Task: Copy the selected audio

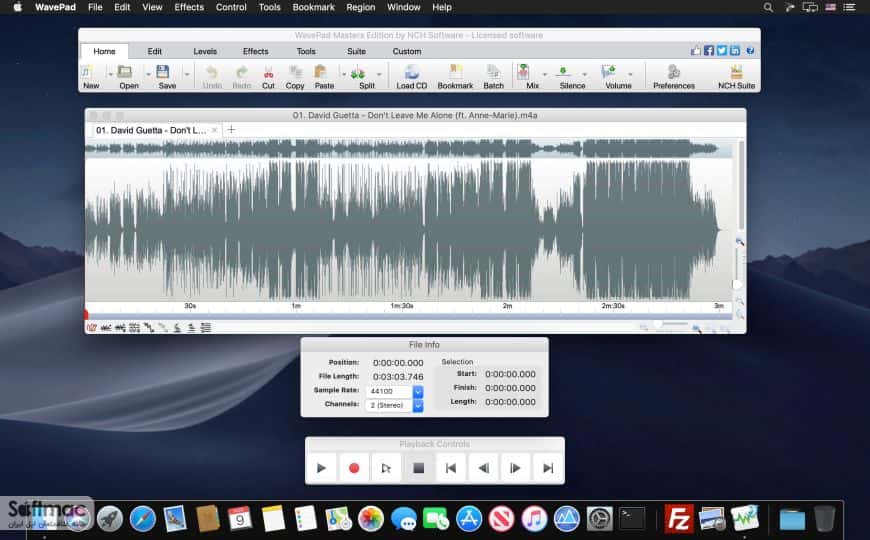Action: click(x=295, y=77)
